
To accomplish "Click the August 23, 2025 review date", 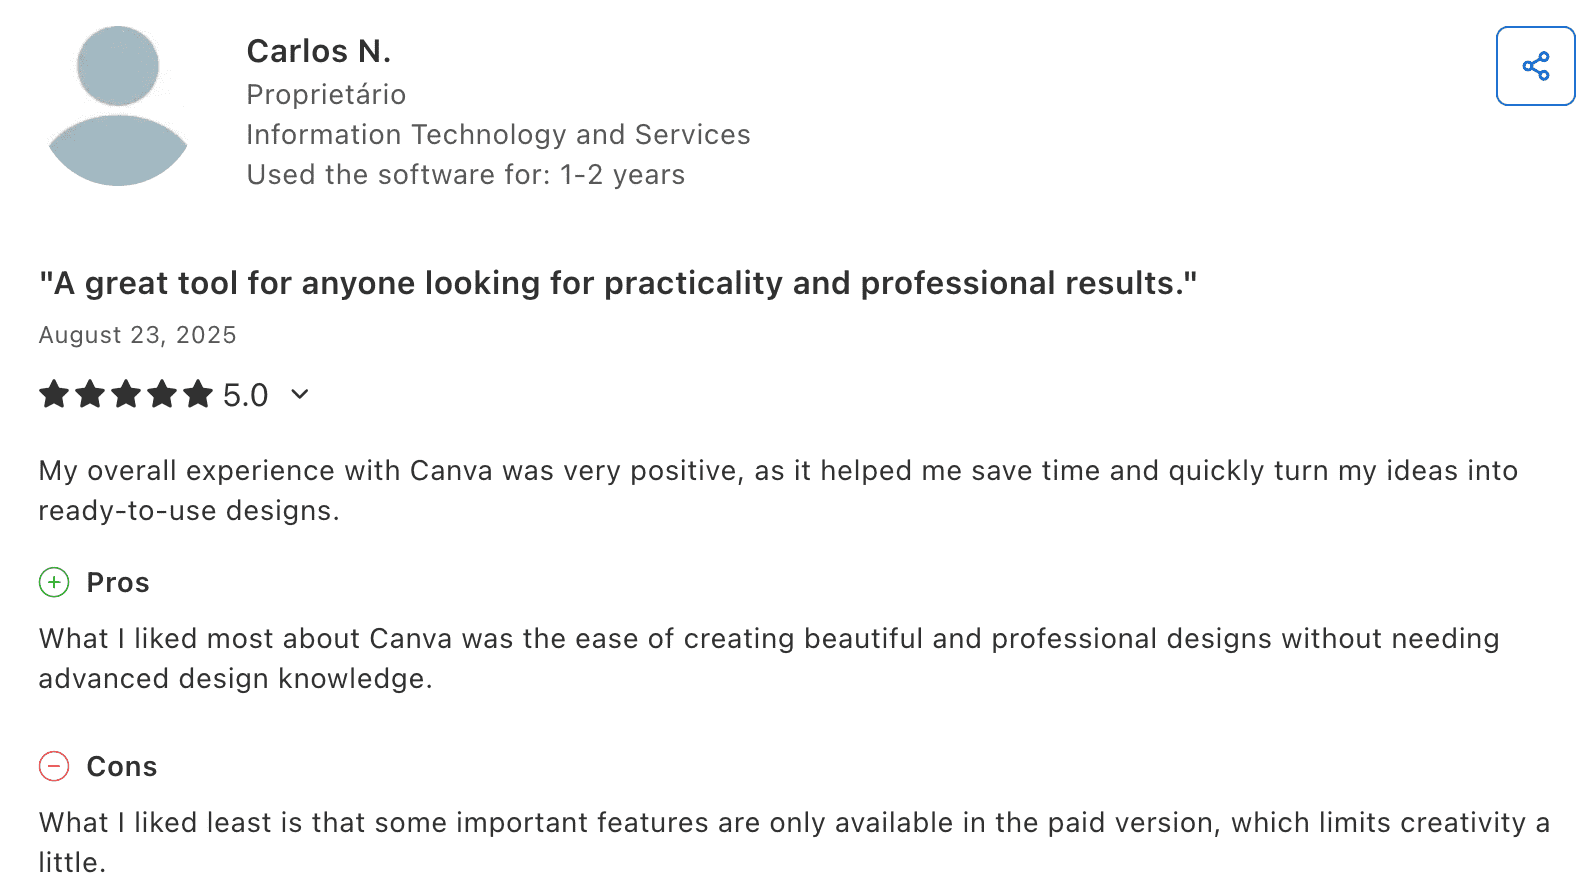I will coord(137,335).
